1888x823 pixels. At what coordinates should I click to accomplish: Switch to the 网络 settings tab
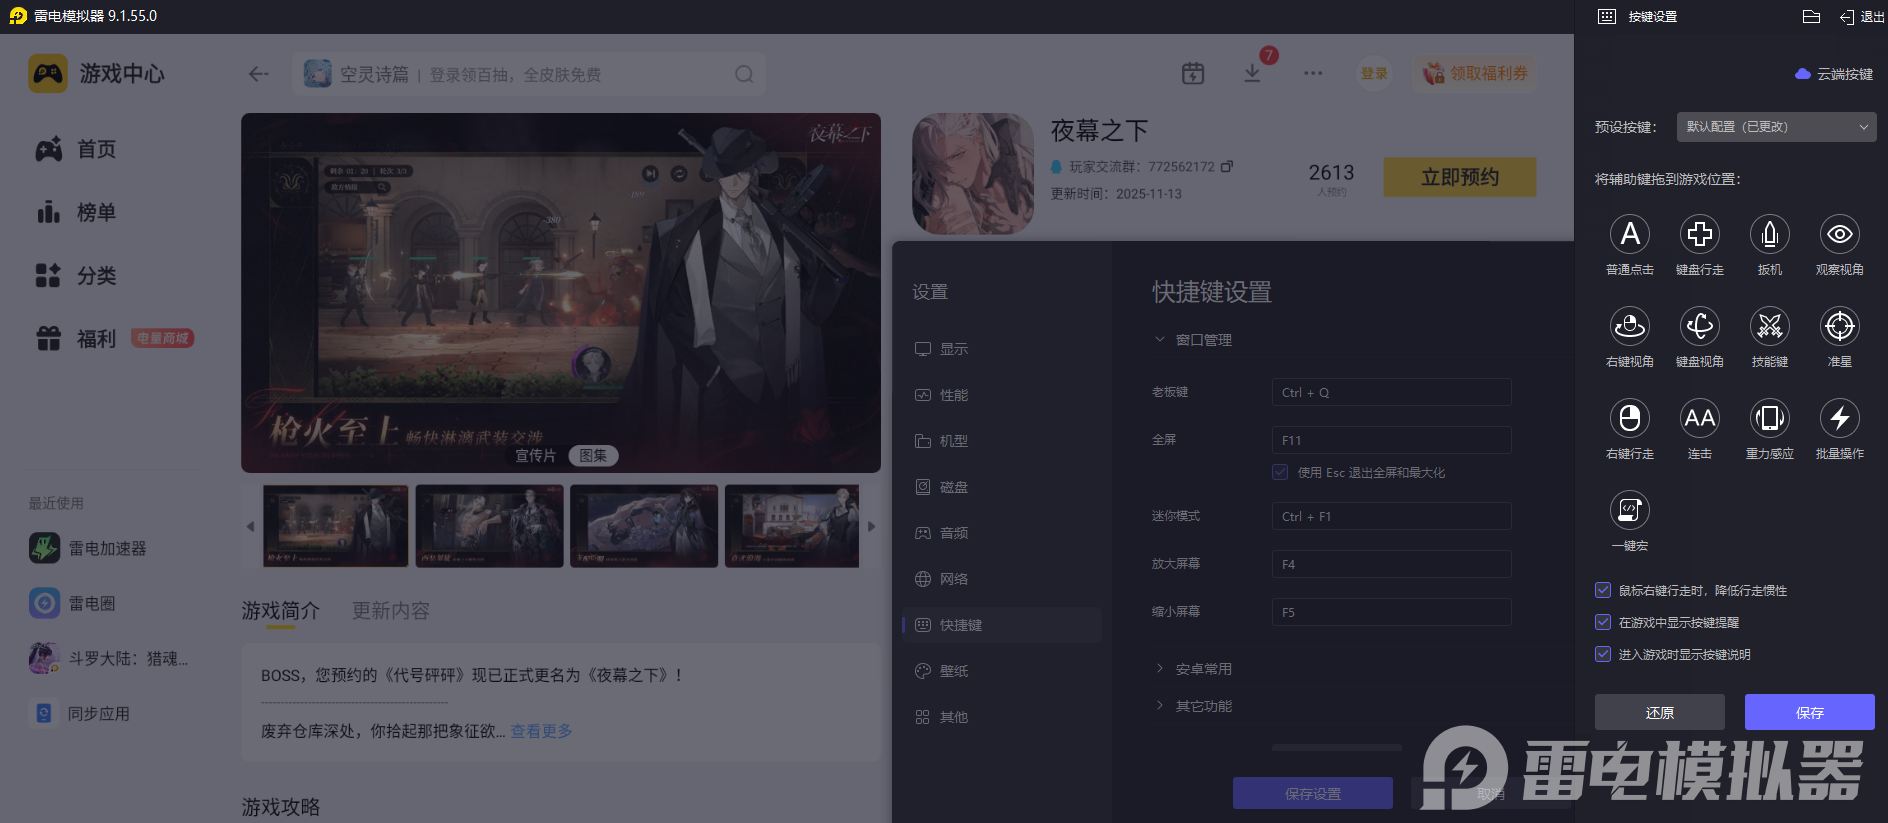coord(953,579)
